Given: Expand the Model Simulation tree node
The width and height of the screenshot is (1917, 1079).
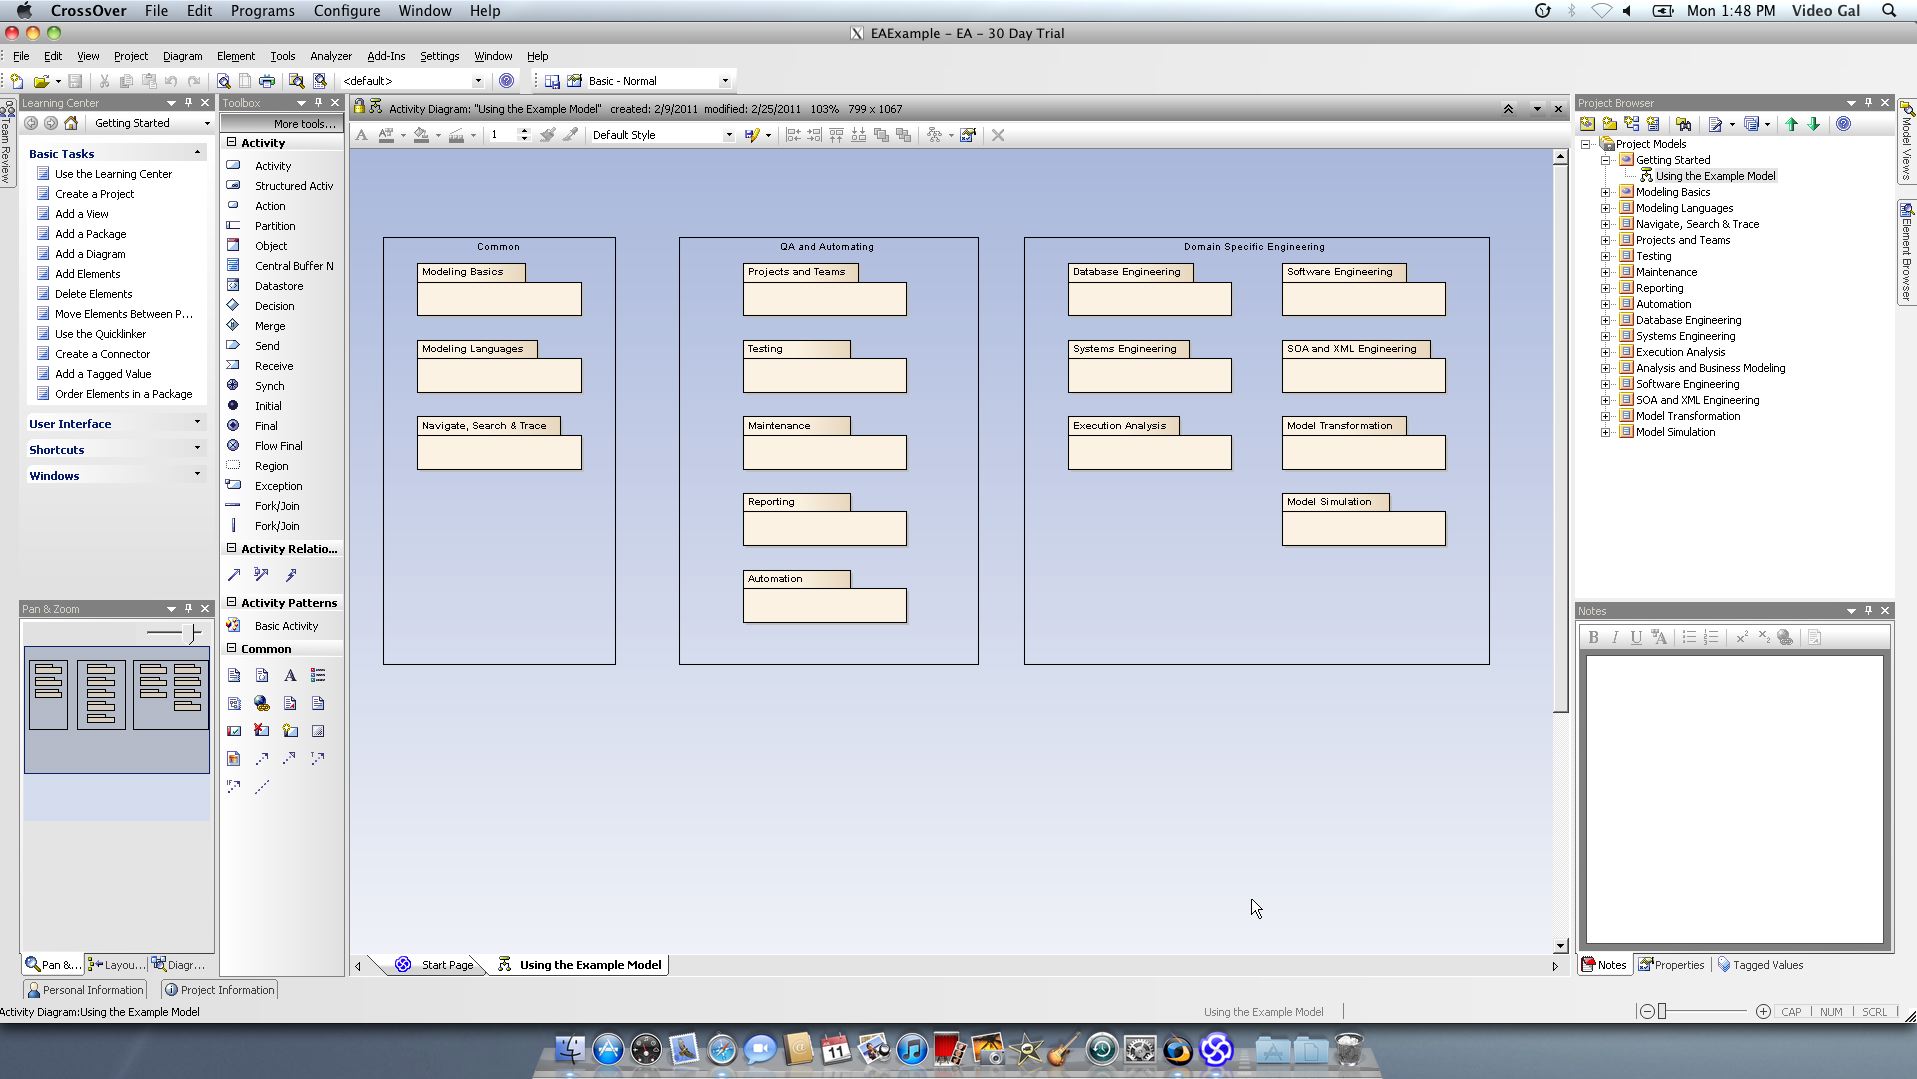Looking at the screenshot, I should click(1606, 432).
